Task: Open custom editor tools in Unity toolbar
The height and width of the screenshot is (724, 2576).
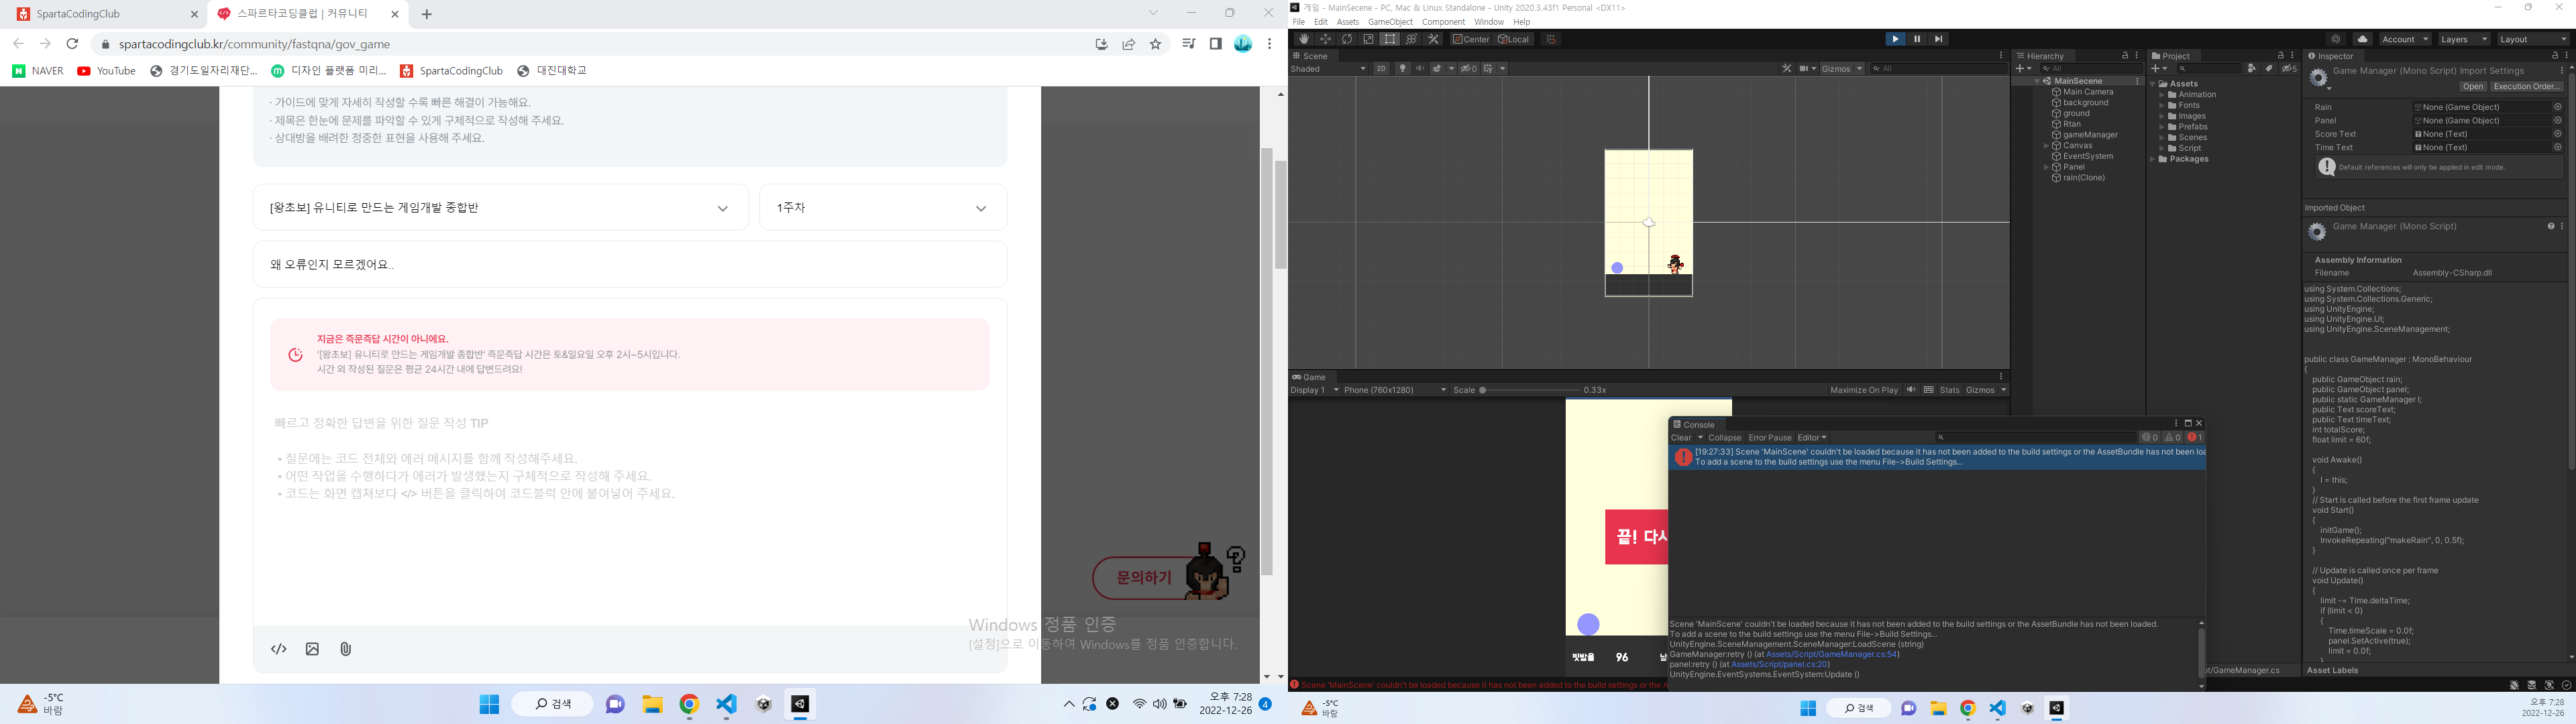Action: click(1433, 39)
